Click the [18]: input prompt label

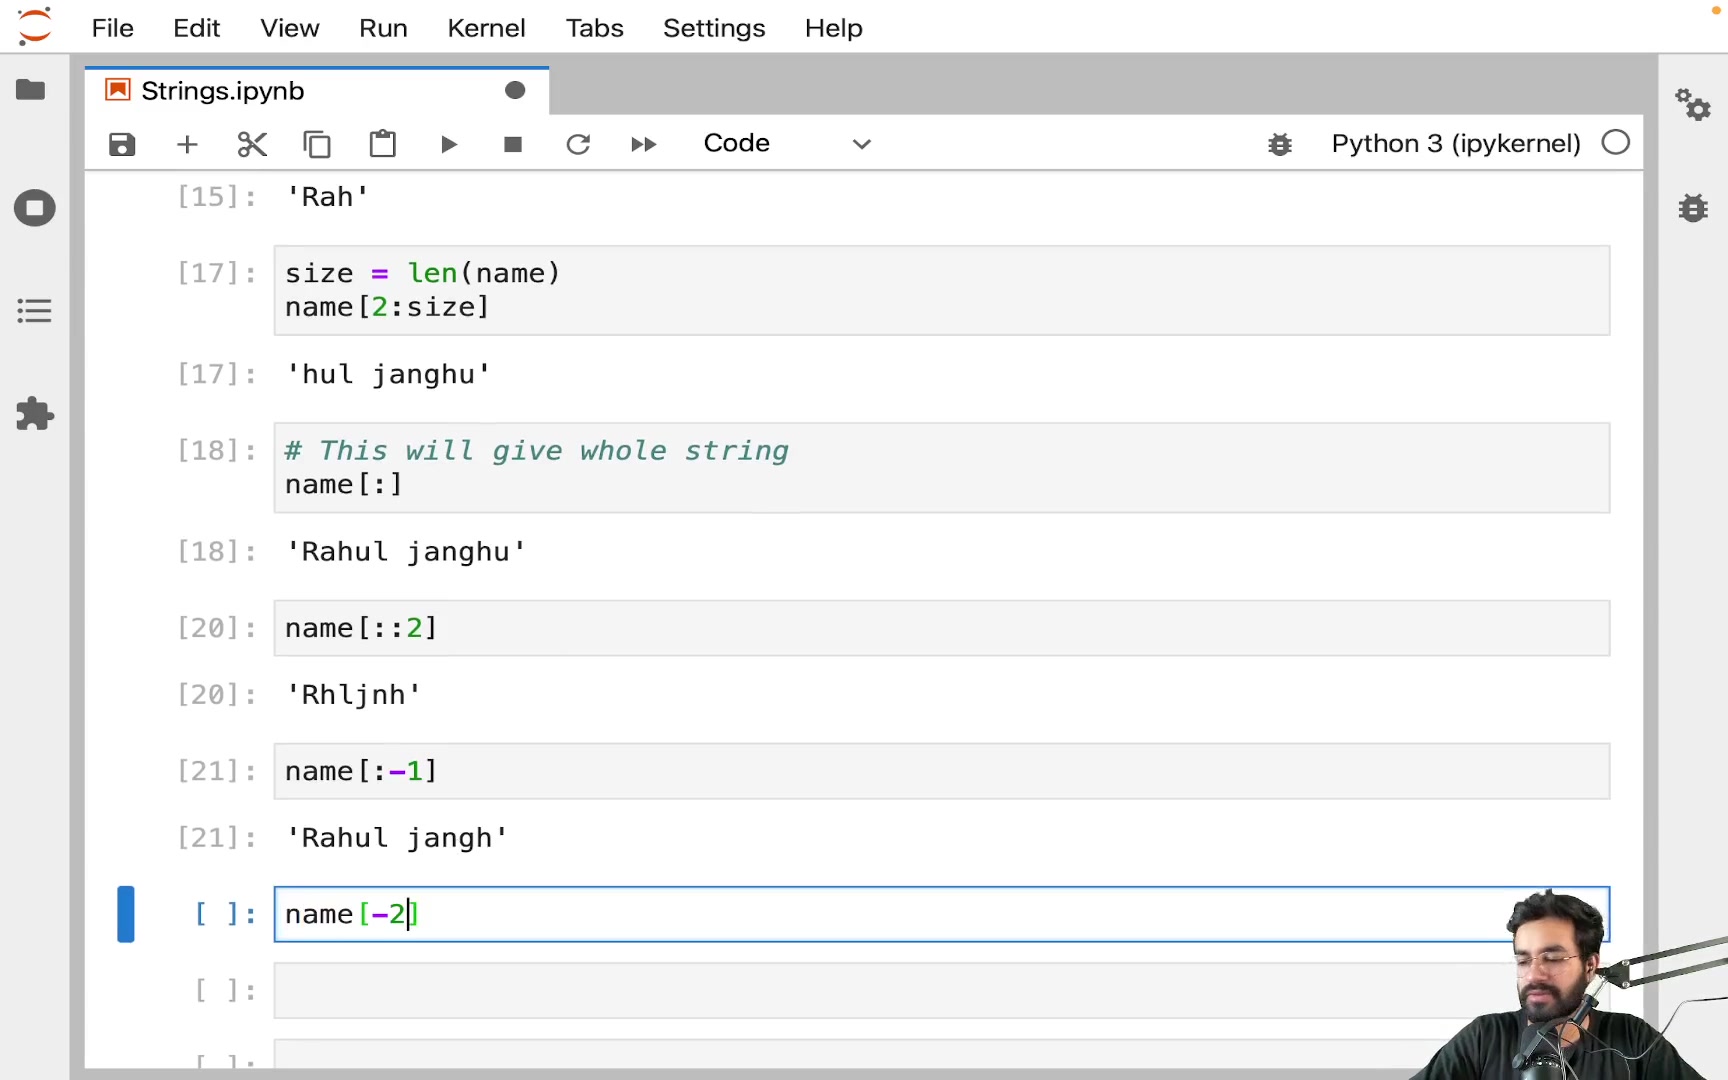[x=216, y=451]
